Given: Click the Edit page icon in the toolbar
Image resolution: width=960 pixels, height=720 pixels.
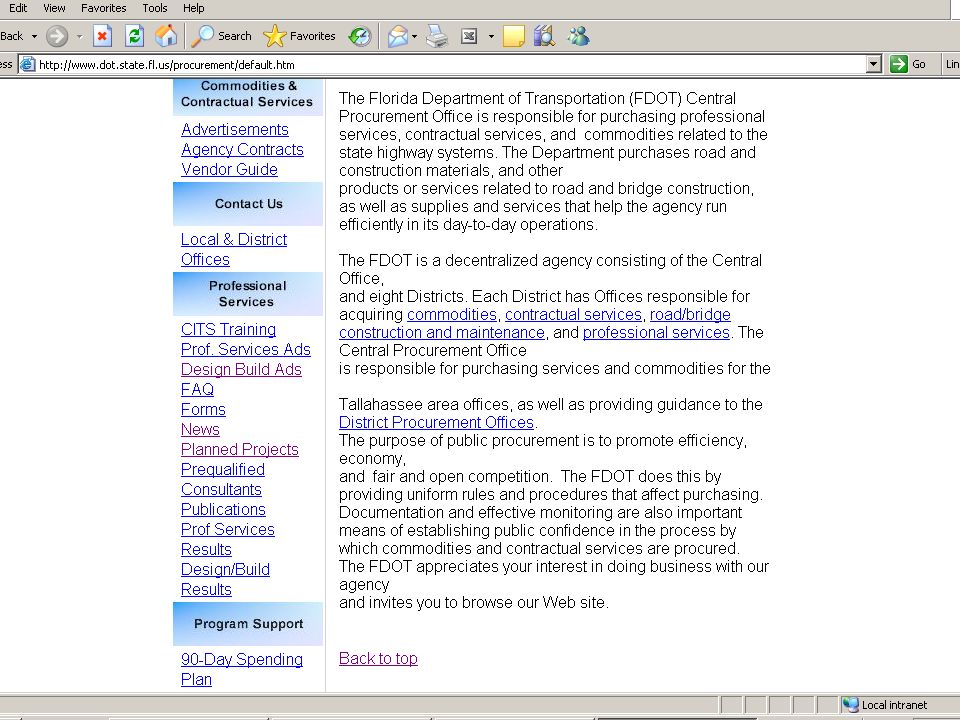Looking at the screenshot, I should click(469, 36).
